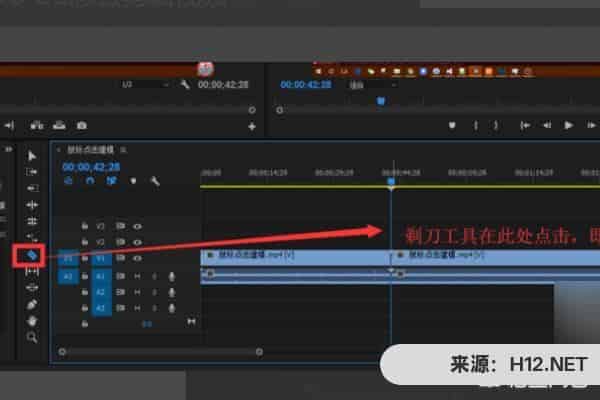Select the Rolling Edit tool

click(32, 221)
